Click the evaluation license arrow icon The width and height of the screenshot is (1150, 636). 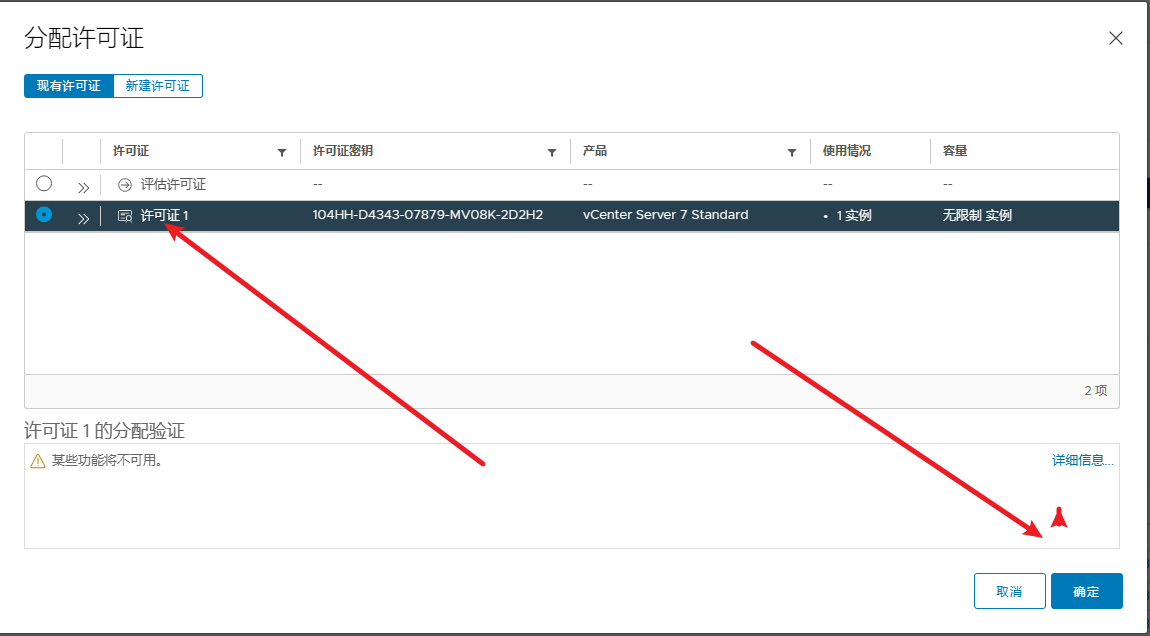tap(125, 185)
